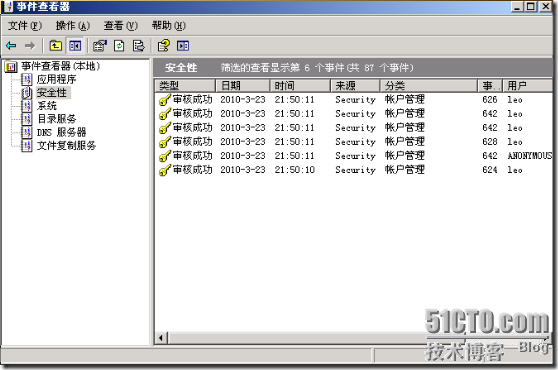Sort by the 用户 column header
Screen dimensions: 558x370
pos(527,86)
